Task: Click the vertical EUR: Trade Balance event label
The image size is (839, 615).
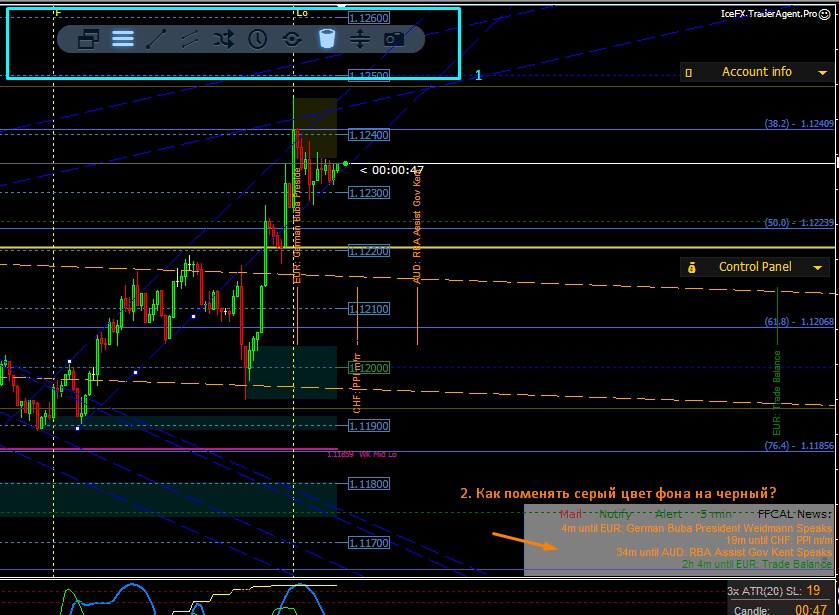Action: pos(776,393)
